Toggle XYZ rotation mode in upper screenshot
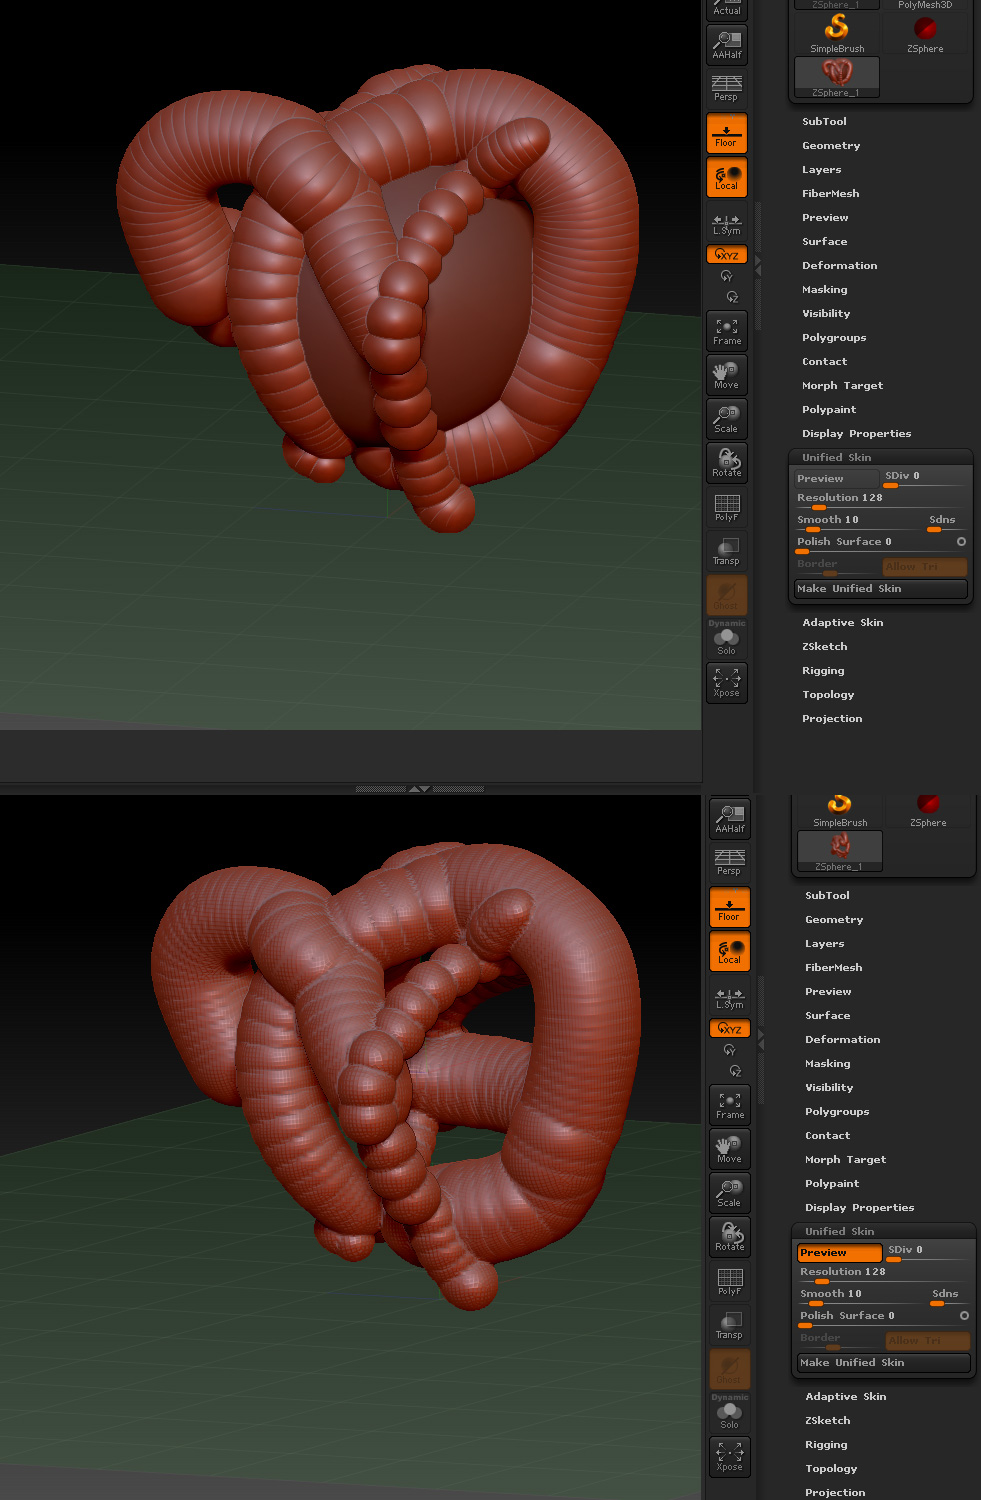981x1500 pixels. click(727, 255)
